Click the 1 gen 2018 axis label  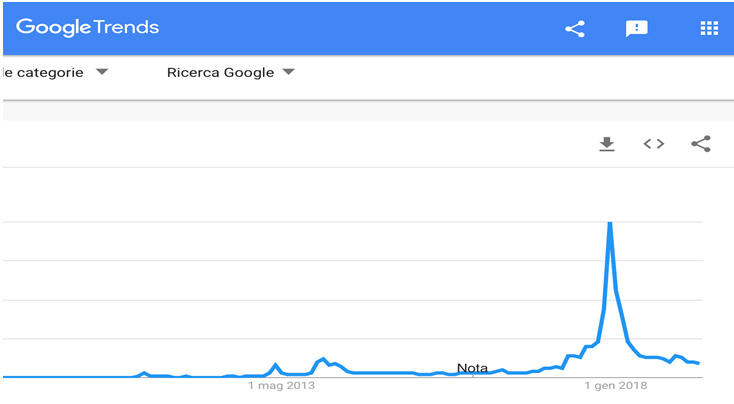coord(616,386)
